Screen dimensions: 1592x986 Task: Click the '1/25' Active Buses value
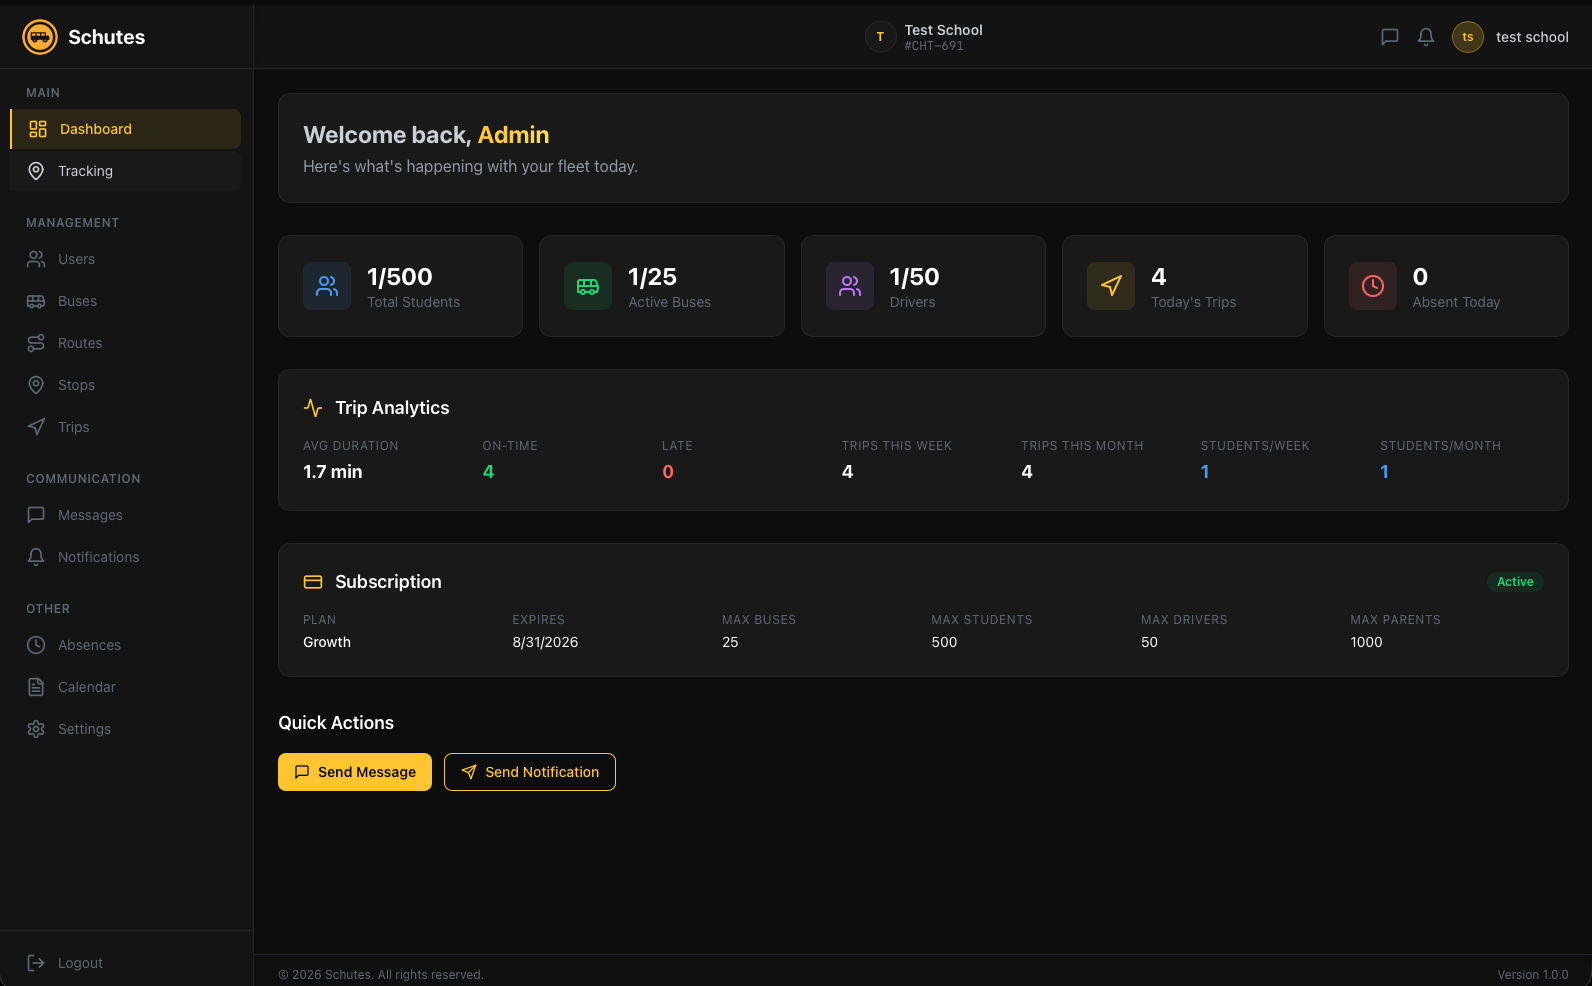tap(653, 277)
